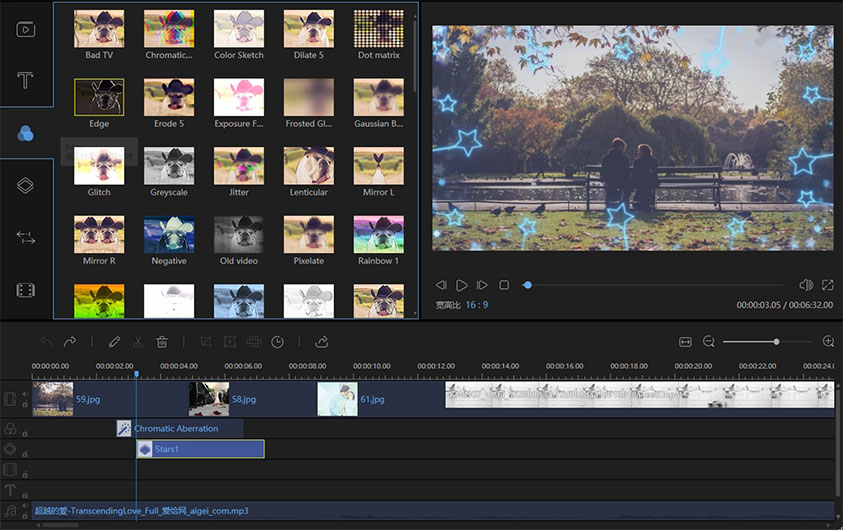The image size is (843, 530).
Task: Click the pencil edit icon in toolbar
Action: (x=114, y=342)
